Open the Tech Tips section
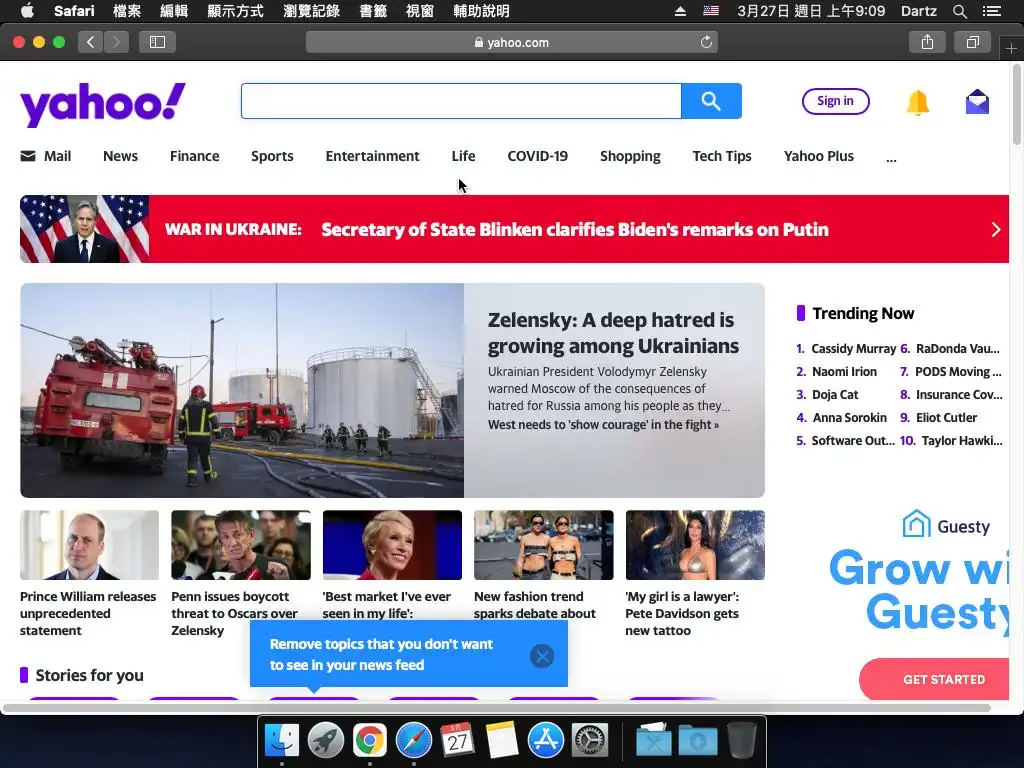Screen dimensions: 1024x768 [722, 156]
